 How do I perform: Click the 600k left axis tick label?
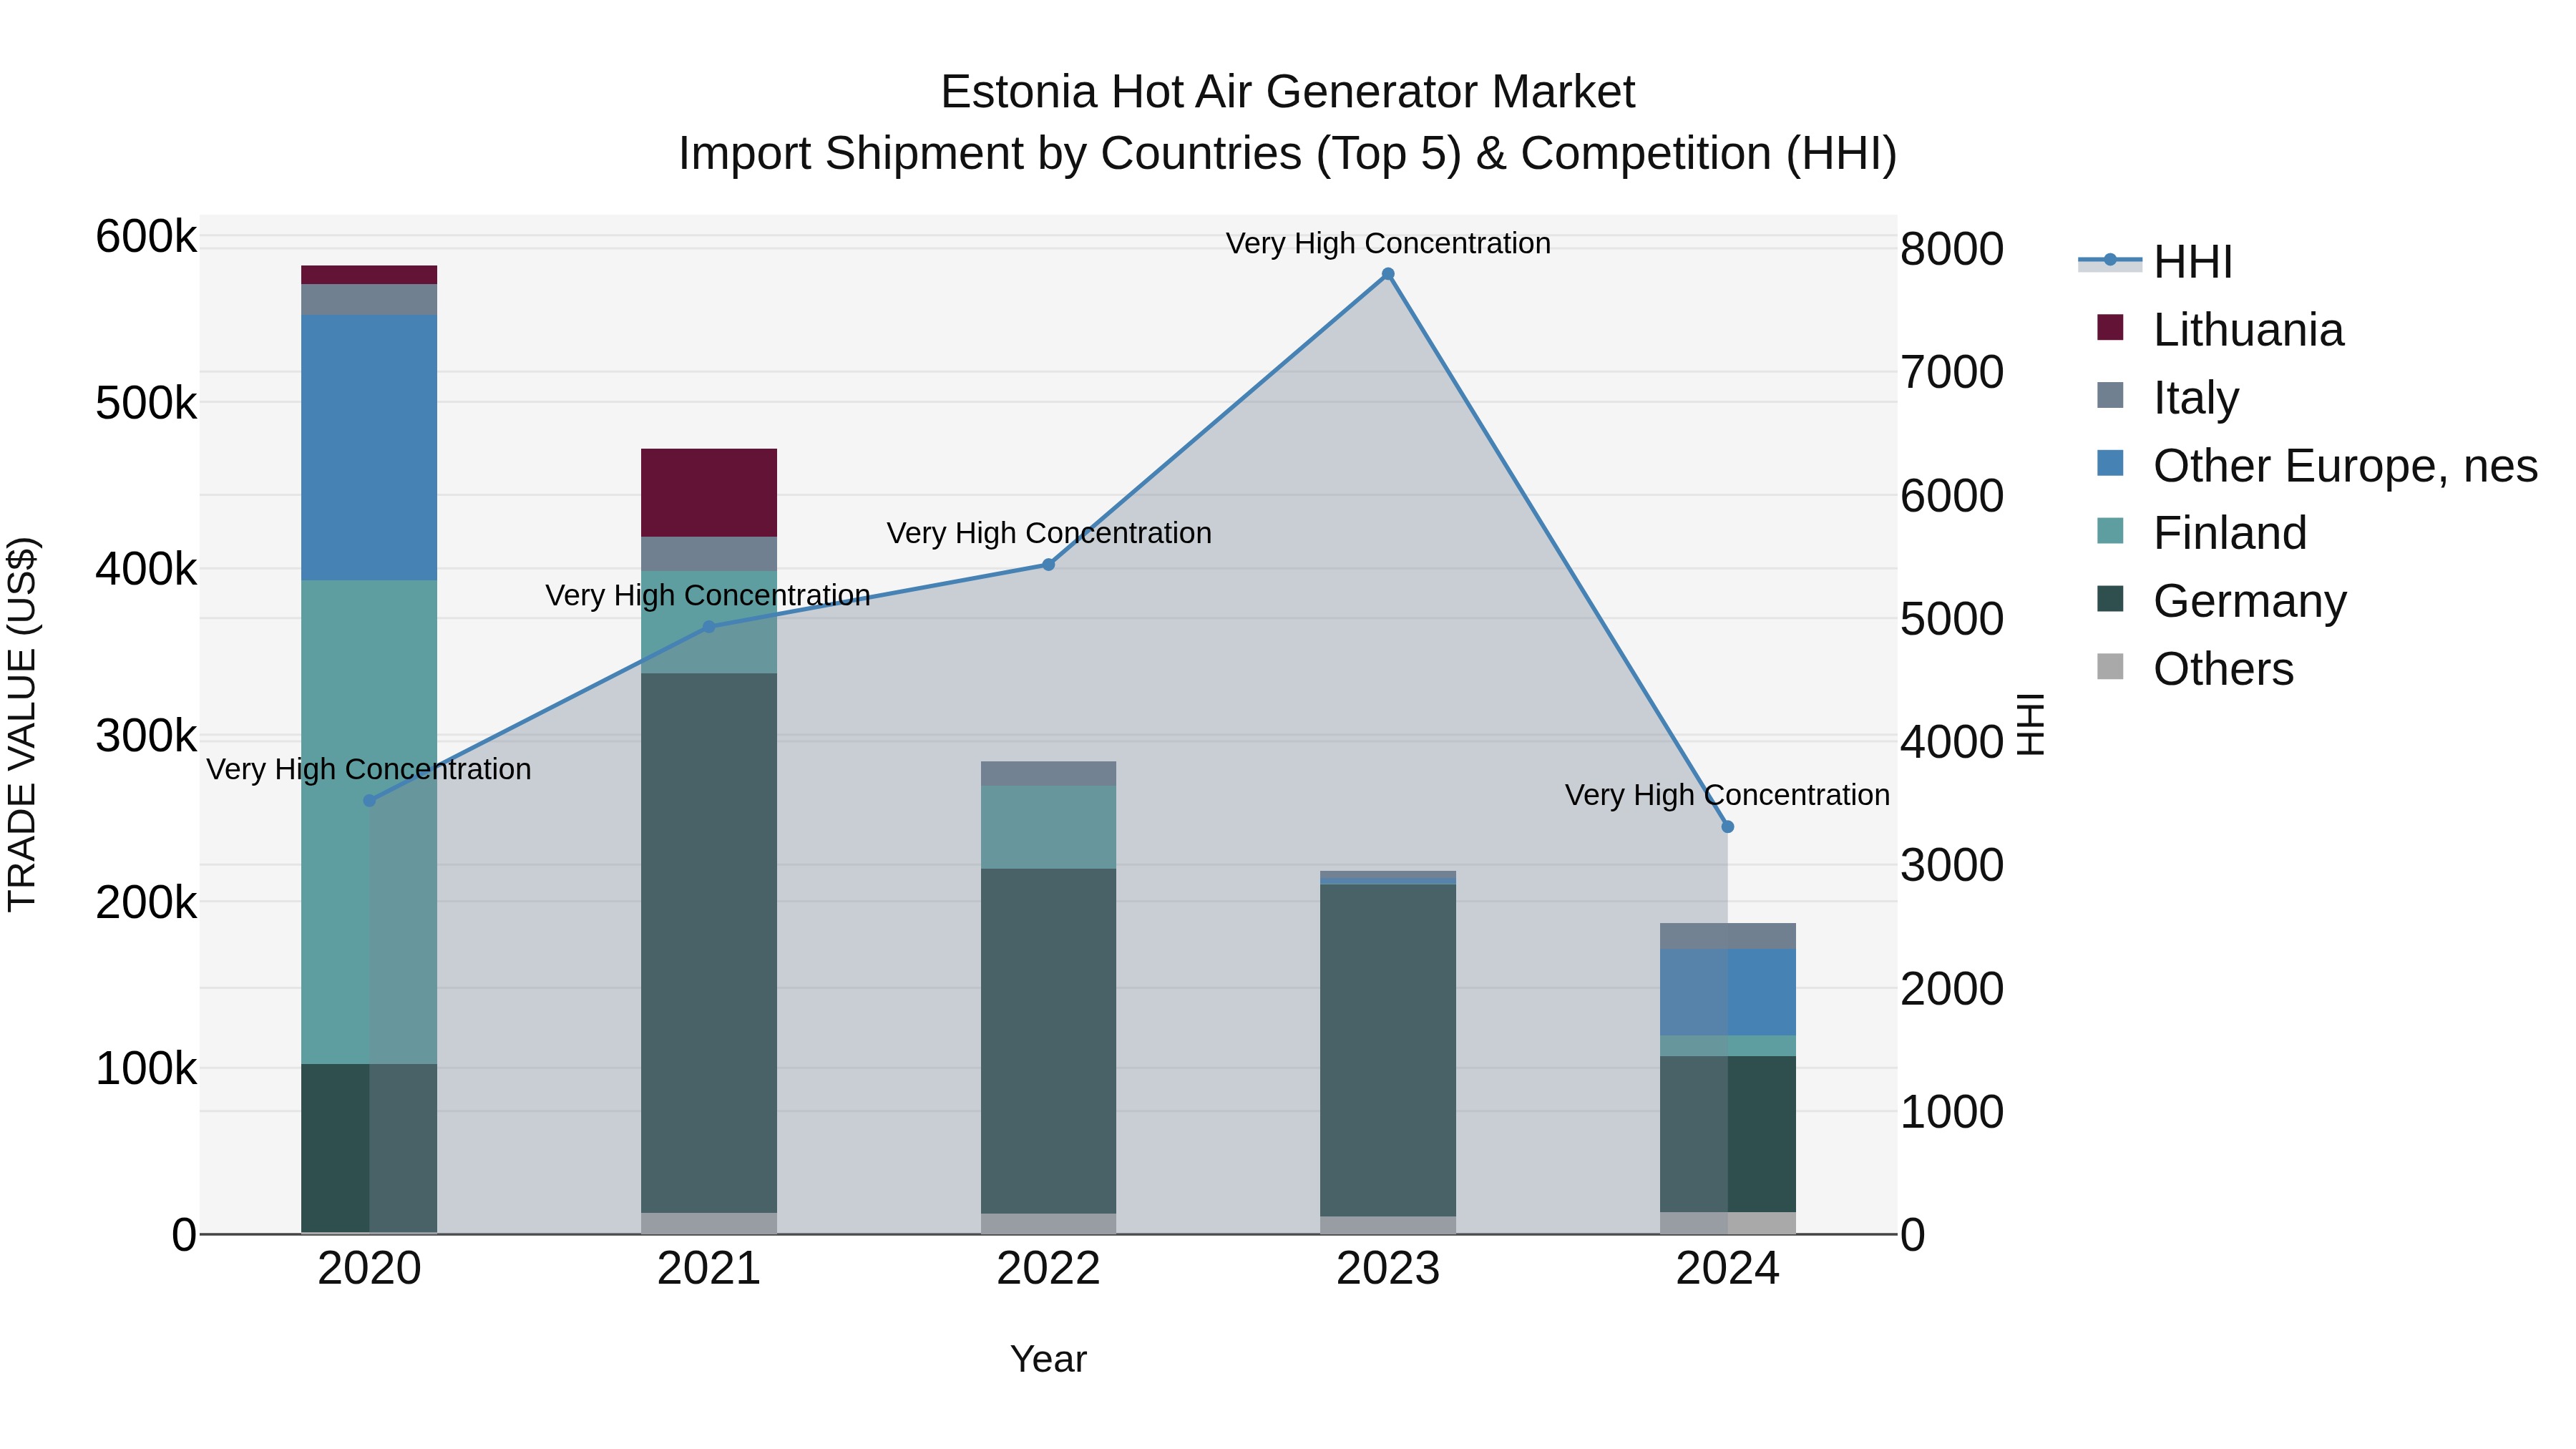(x=146, y=237)
